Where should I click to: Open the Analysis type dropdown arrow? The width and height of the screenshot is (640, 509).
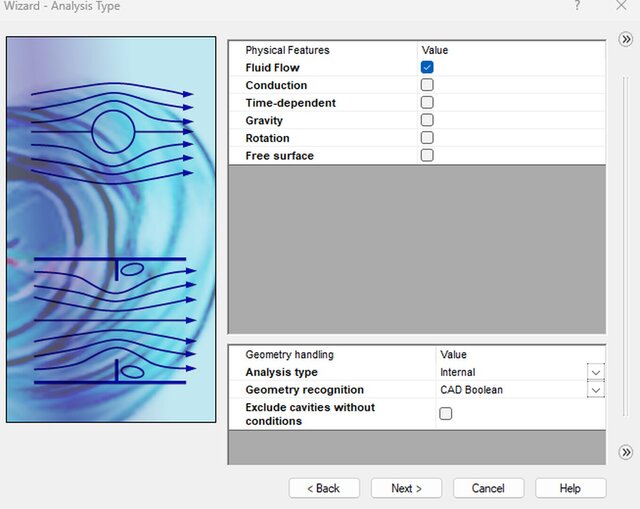pyautogui.click(x=596, y=372)
